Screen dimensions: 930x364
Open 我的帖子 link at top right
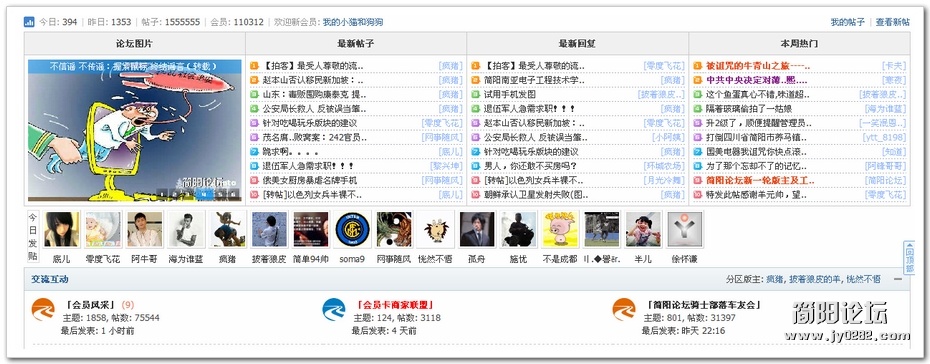[847, 22]
